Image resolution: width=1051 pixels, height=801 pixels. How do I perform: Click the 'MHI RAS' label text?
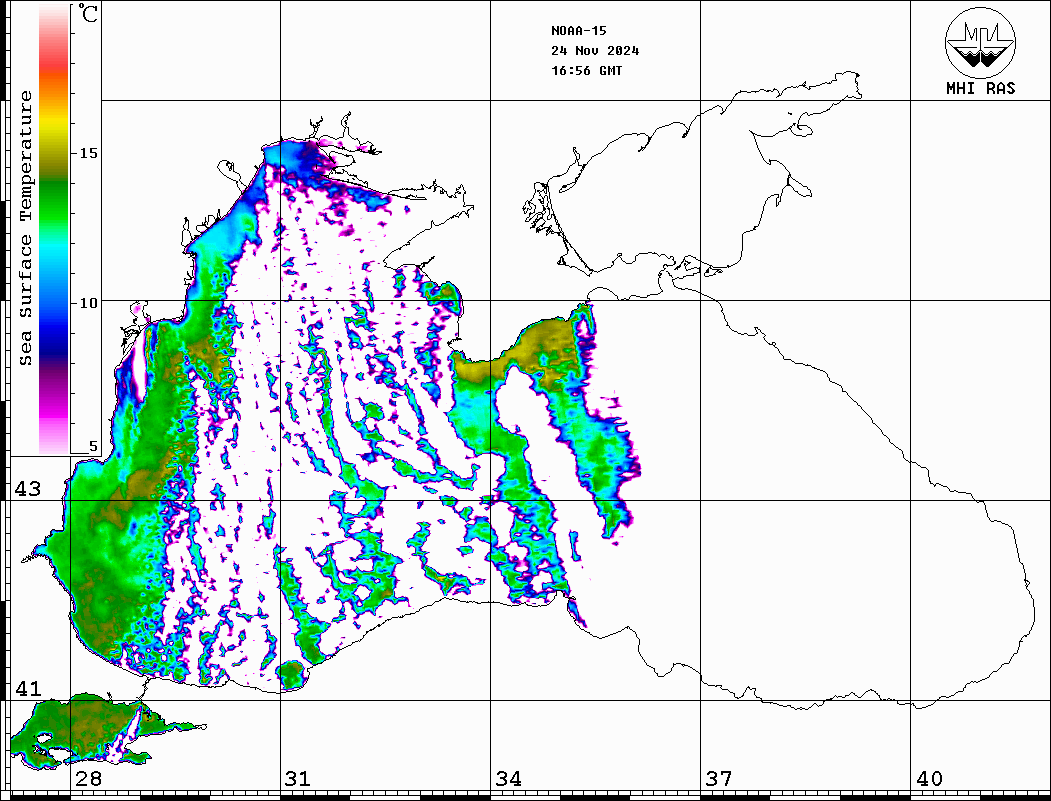(980, 88)
